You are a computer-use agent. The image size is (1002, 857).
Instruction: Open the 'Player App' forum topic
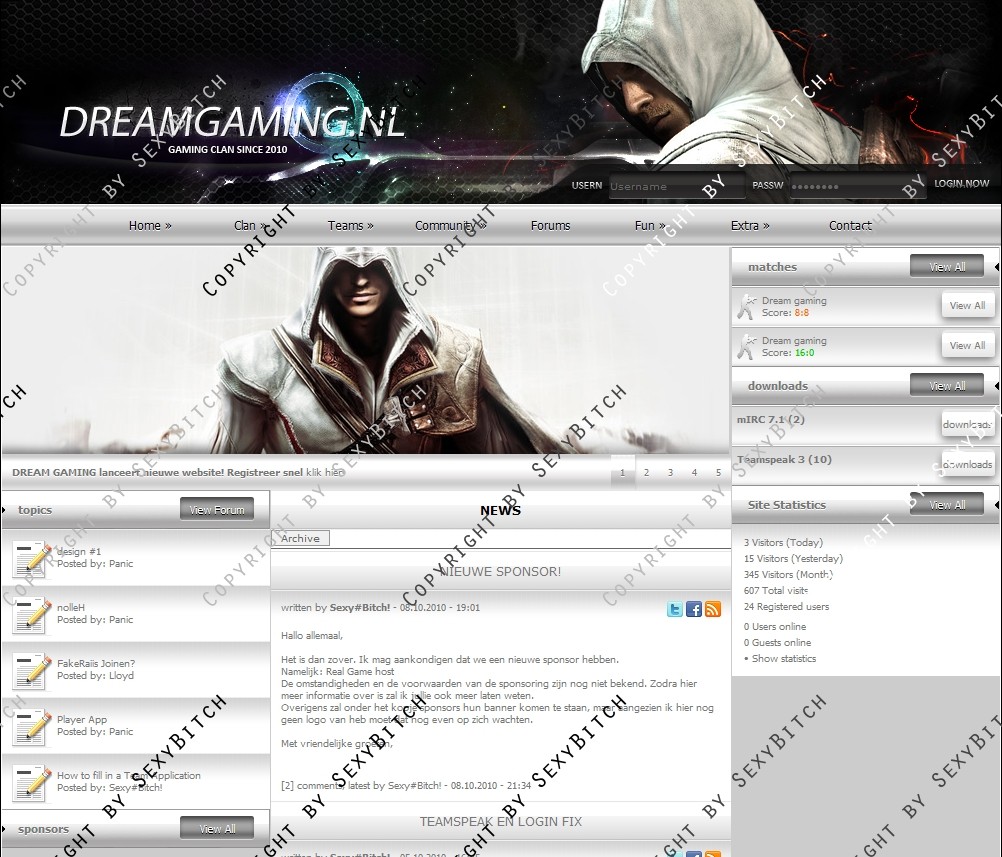(82, 719)
